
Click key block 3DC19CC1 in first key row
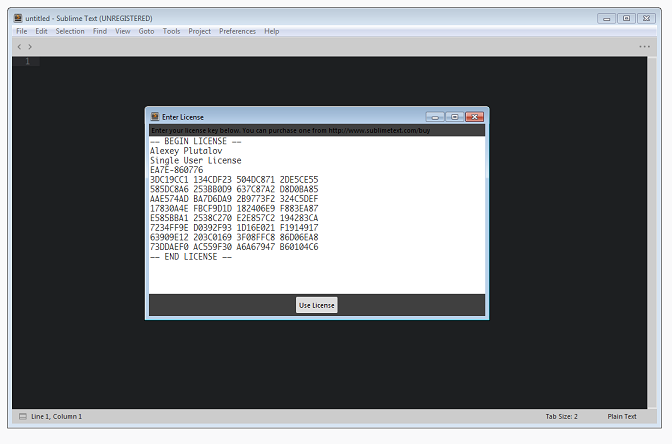(x=169, y=180)
